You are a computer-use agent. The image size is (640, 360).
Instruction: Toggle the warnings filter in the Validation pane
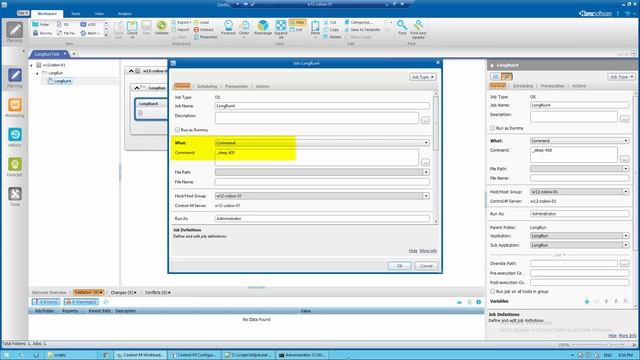(81, 302)
